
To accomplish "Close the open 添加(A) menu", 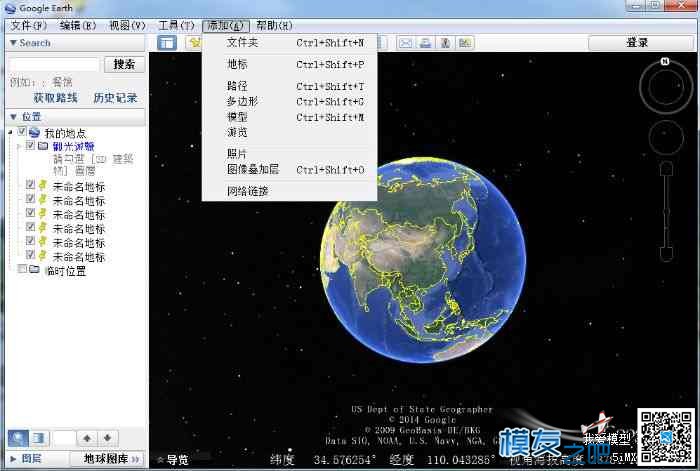I will coord(226,25).
